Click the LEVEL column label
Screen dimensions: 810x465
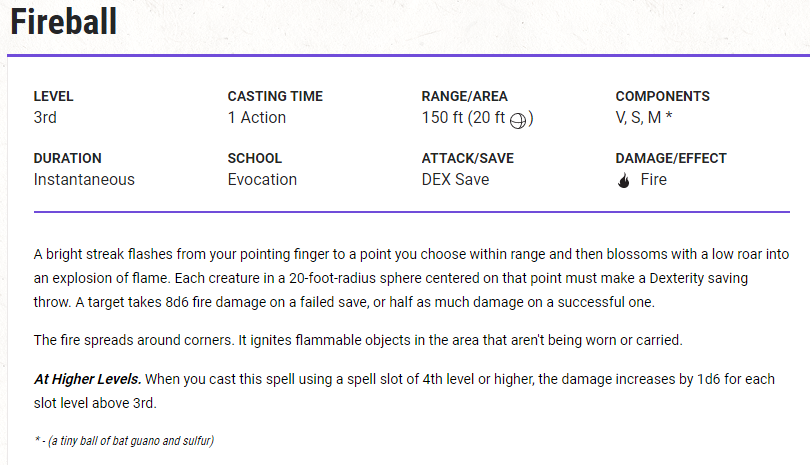point(54,97)
